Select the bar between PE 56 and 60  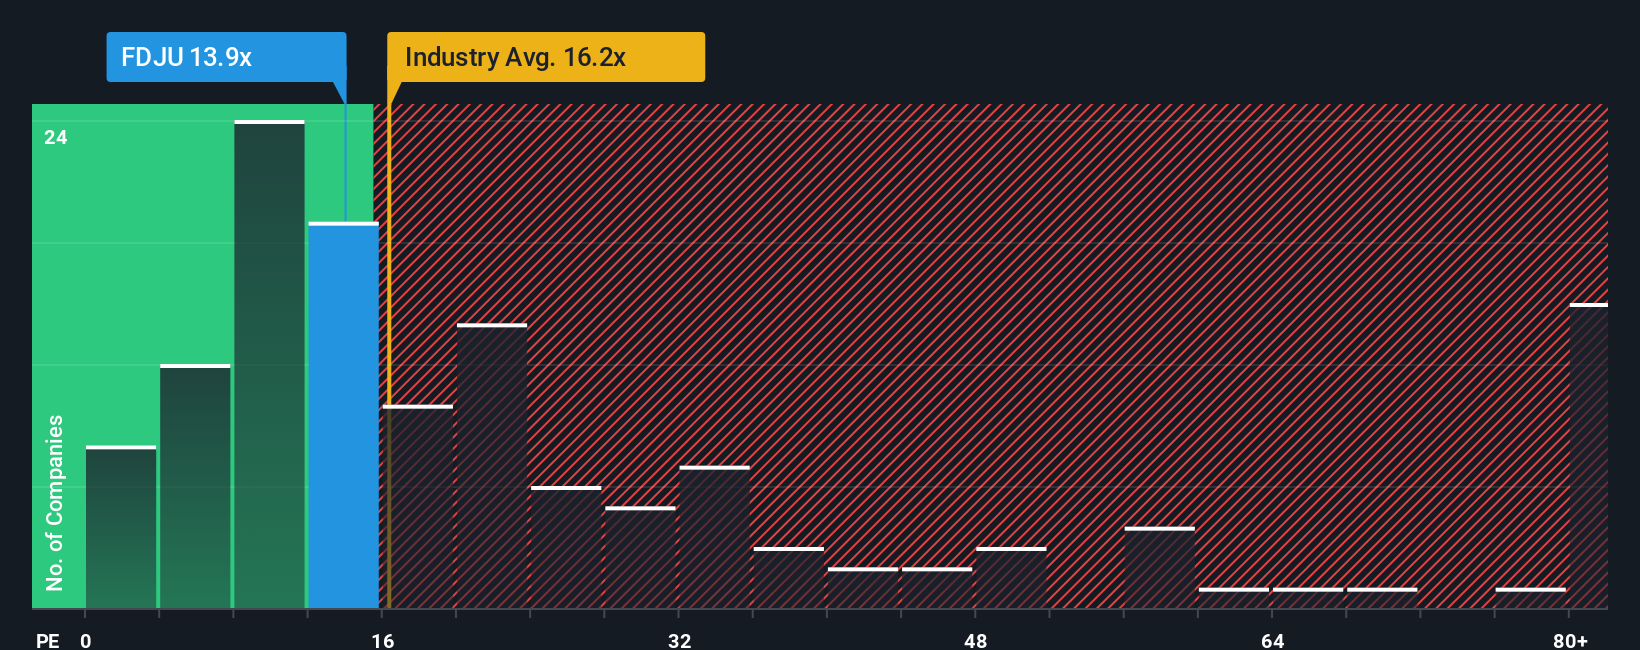point(1160,568)
